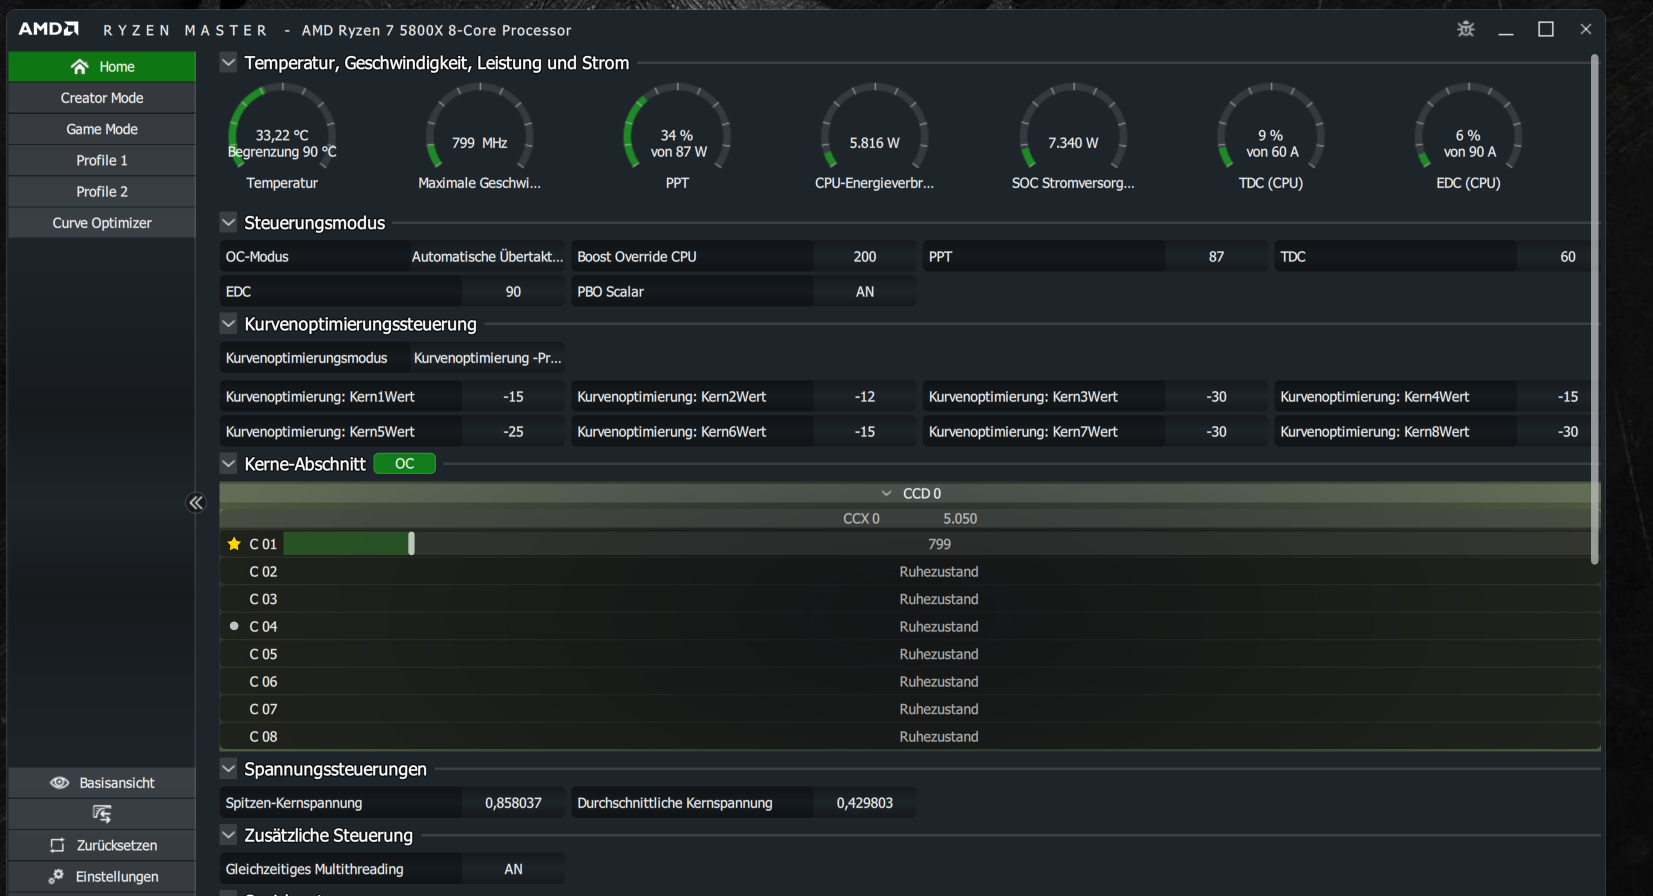Click the dot marker beside C 04
The image size is (1653, 896).
(x=234, y=626)
